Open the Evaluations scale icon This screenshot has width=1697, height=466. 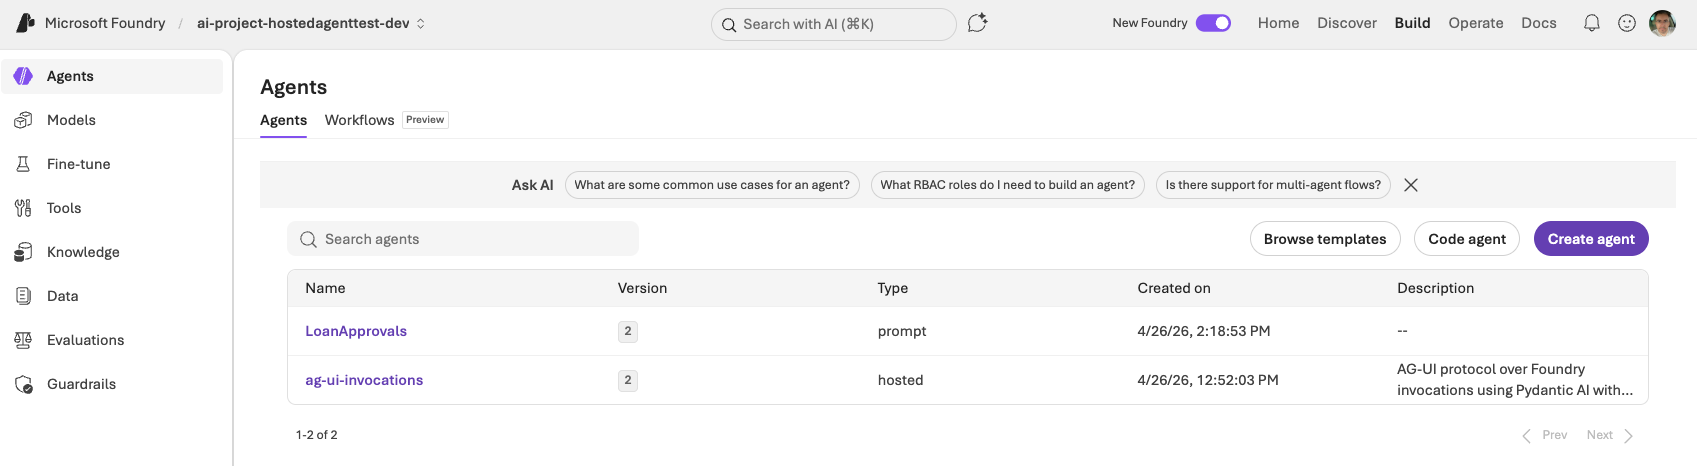click(x=23, y=340)
